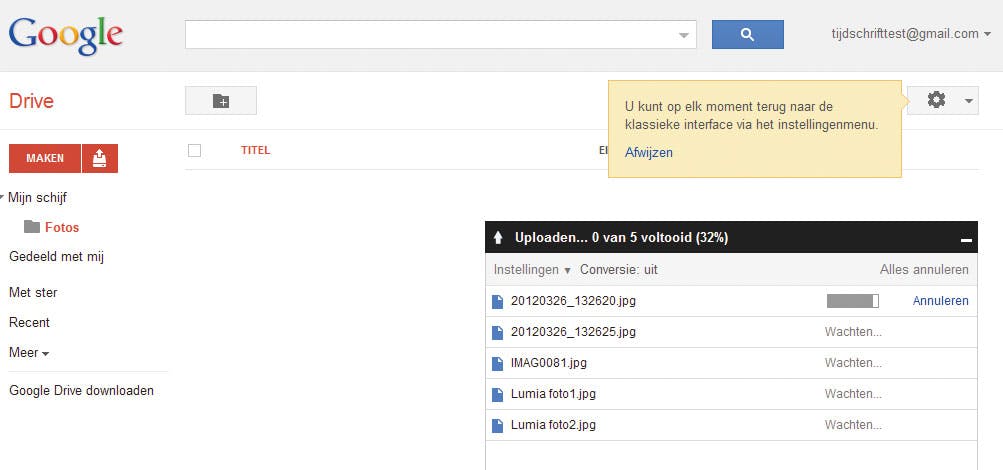Click the file name 20120326_132620.jpg

[573, 301]
